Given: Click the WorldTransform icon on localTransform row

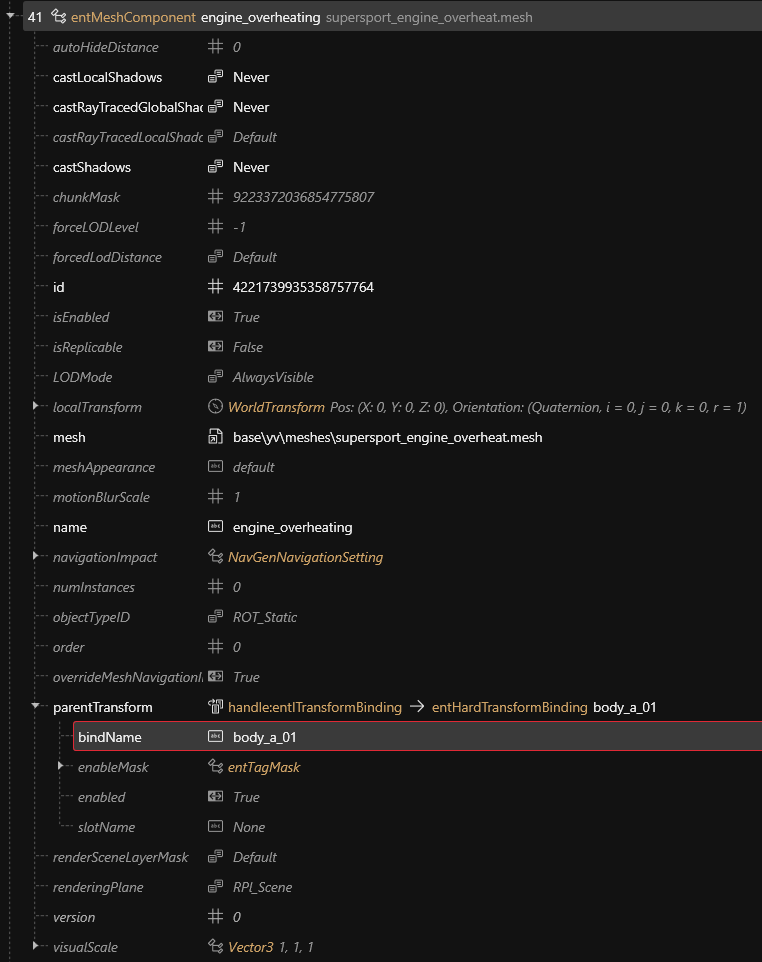Looking at the screenshot, I should pyautogui.click(x=215, y=407).
